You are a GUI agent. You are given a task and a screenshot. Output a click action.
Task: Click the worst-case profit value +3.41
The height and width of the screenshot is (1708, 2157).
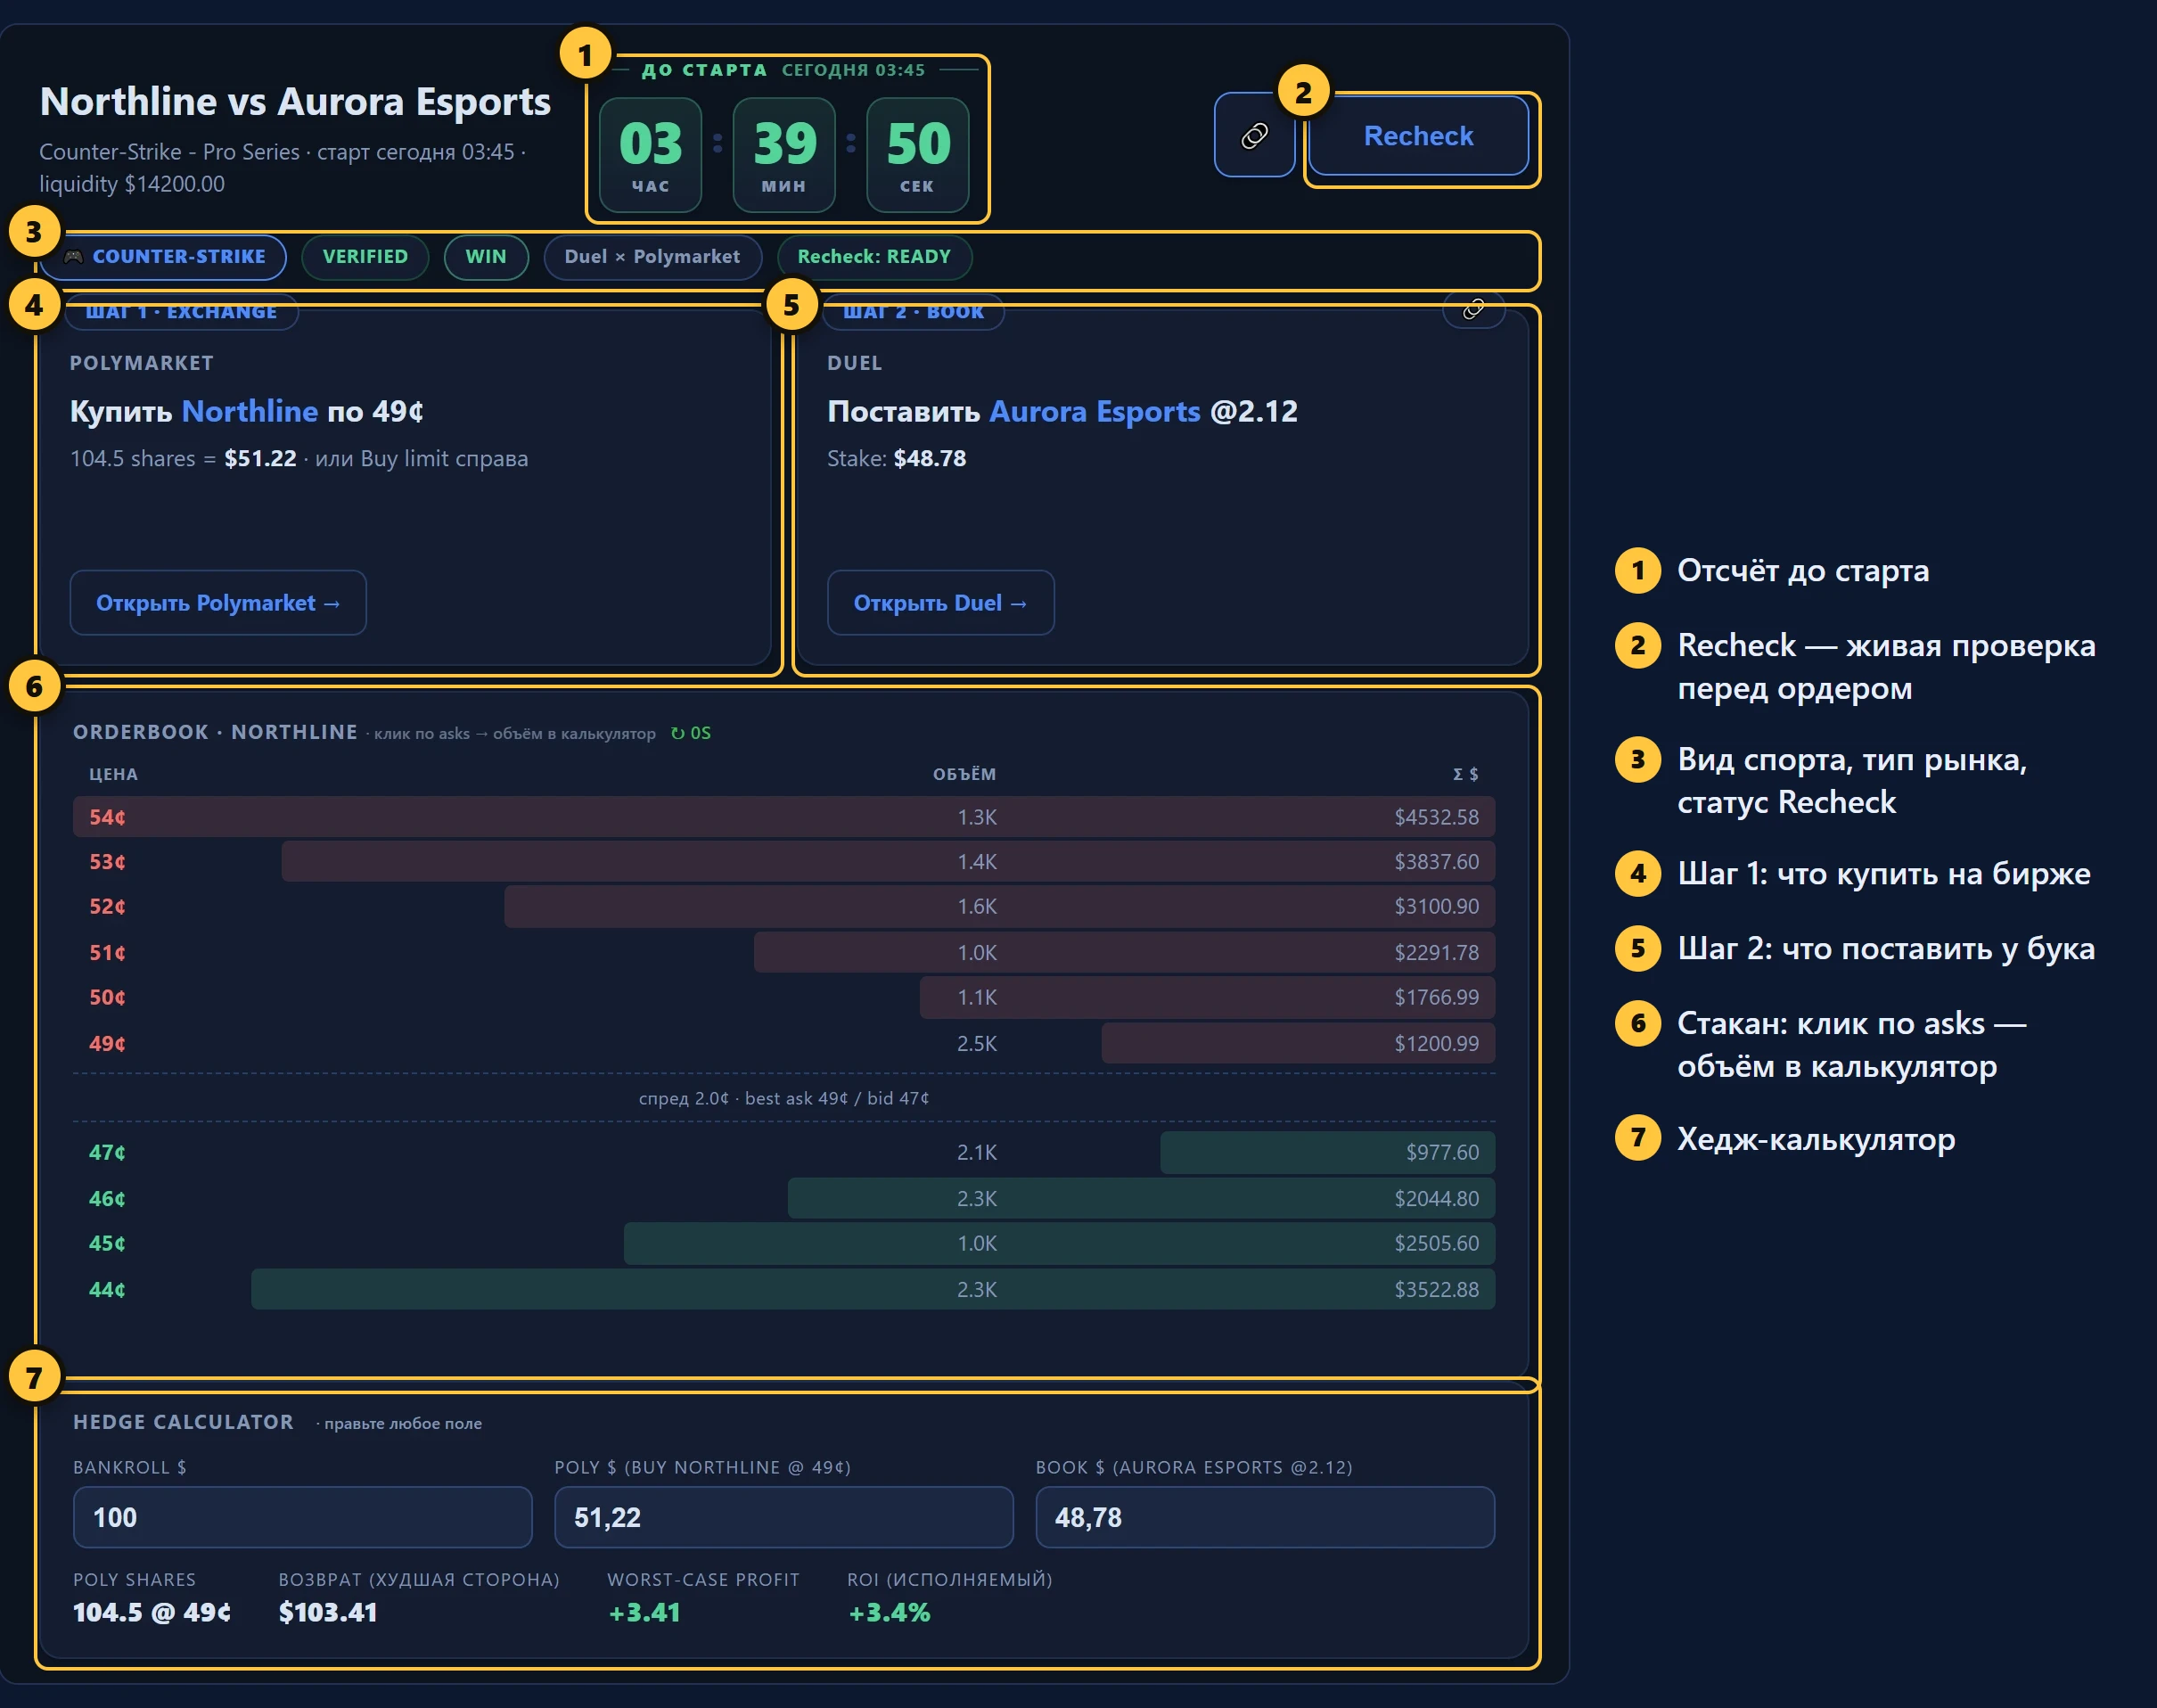tap(645, 1613)
